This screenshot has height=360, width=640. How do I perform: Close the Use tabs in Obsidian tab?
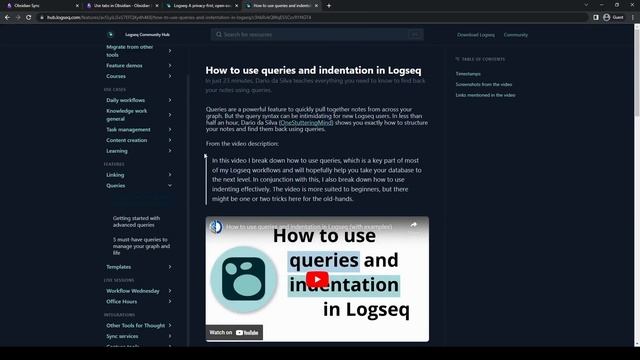(x=157, y=6)
